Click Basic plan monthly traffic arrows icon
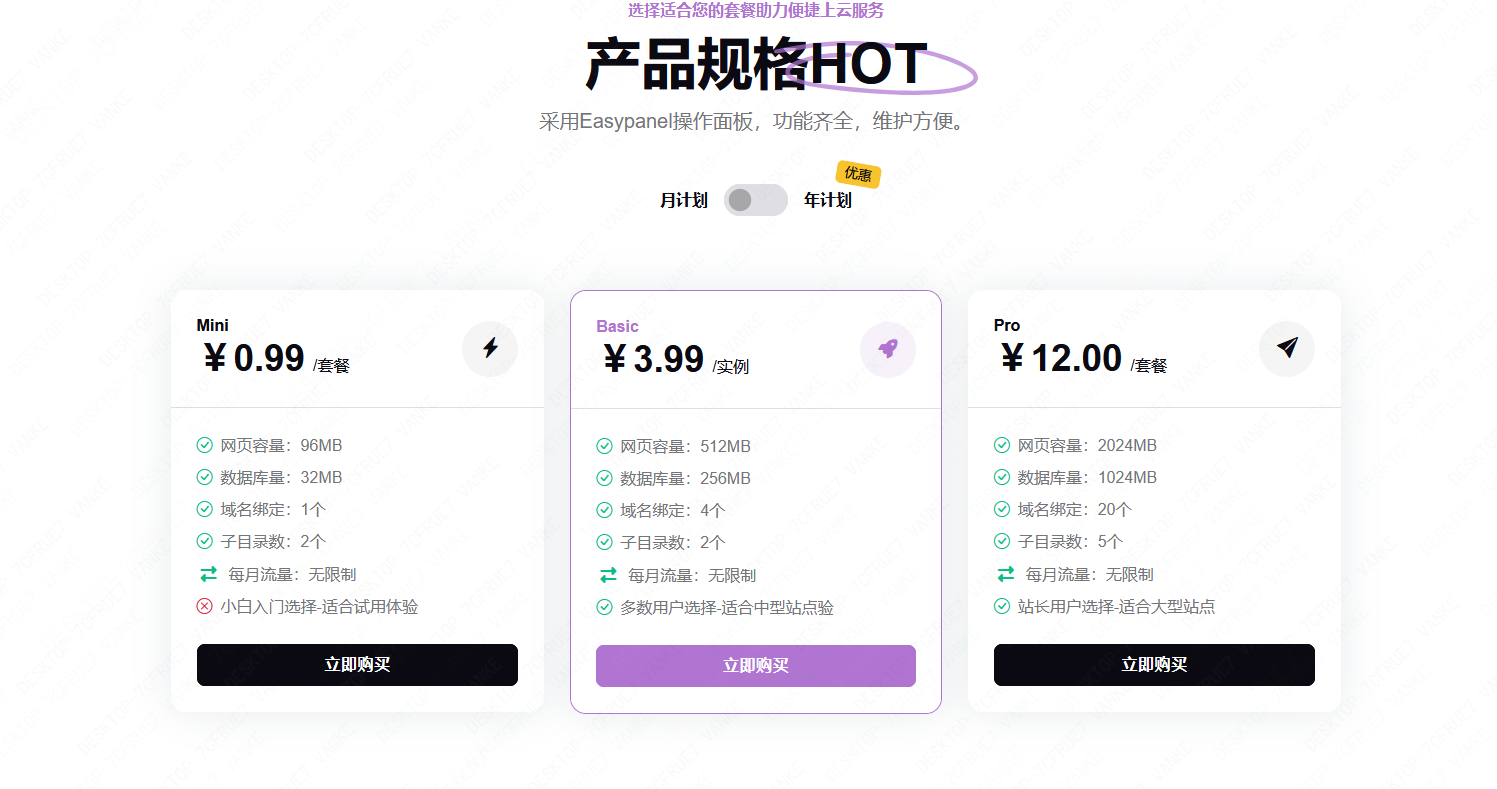The width and height of the screenshot is (1497, 789). [x=608, y=575]
